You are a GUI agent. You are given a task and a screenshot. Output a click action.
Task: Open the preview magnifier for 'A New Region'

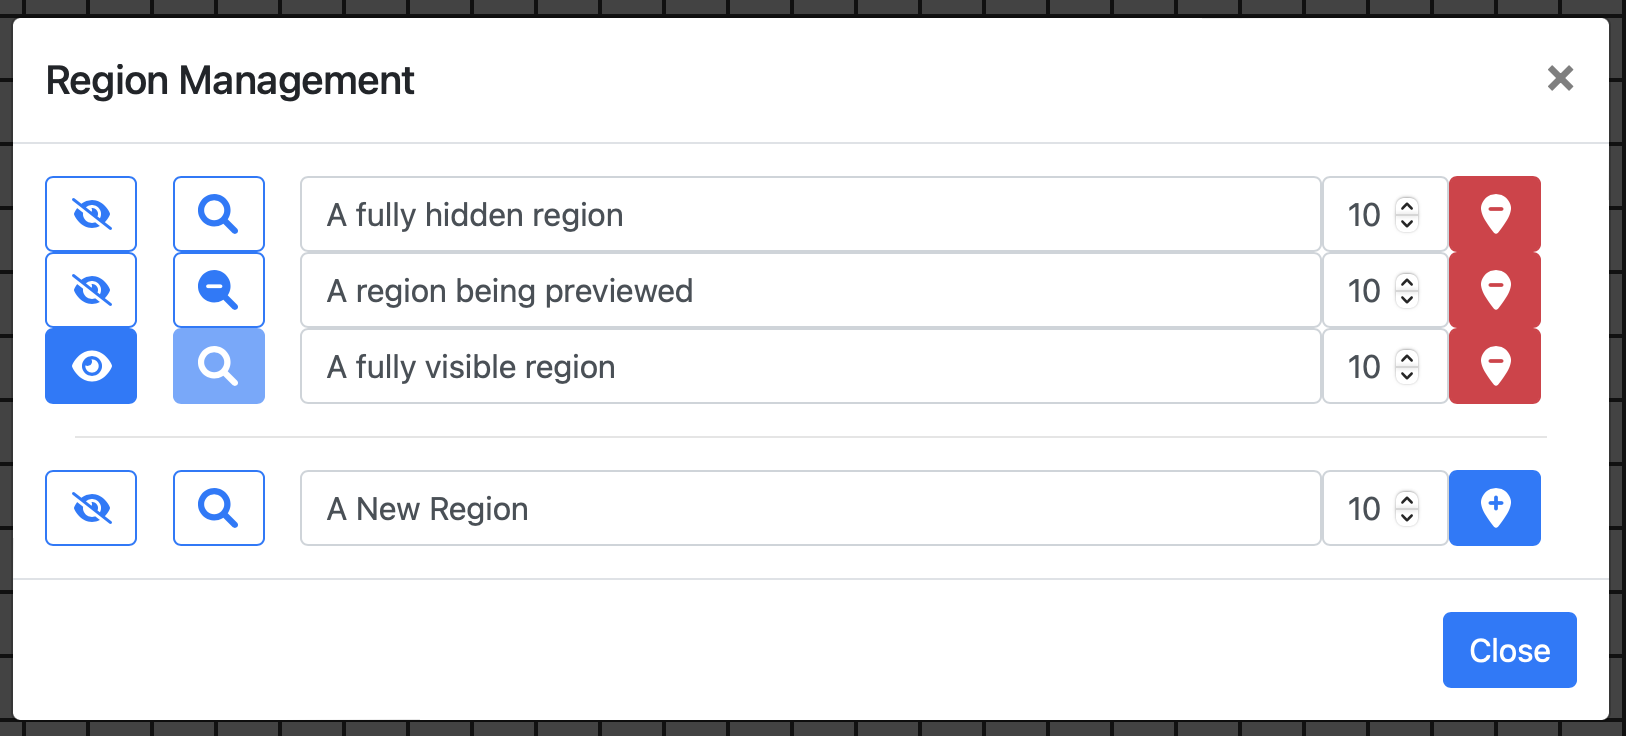tap(218, 508)
